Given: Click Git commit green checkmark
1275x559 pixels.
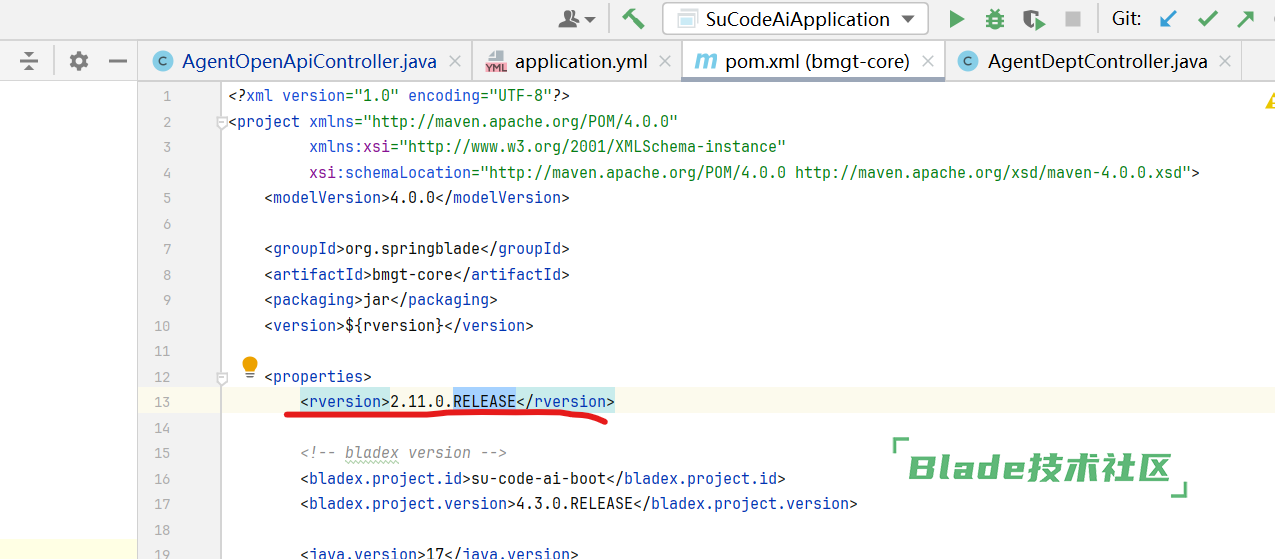Looking at the screenshot, I should click(x=1208, y=19).
